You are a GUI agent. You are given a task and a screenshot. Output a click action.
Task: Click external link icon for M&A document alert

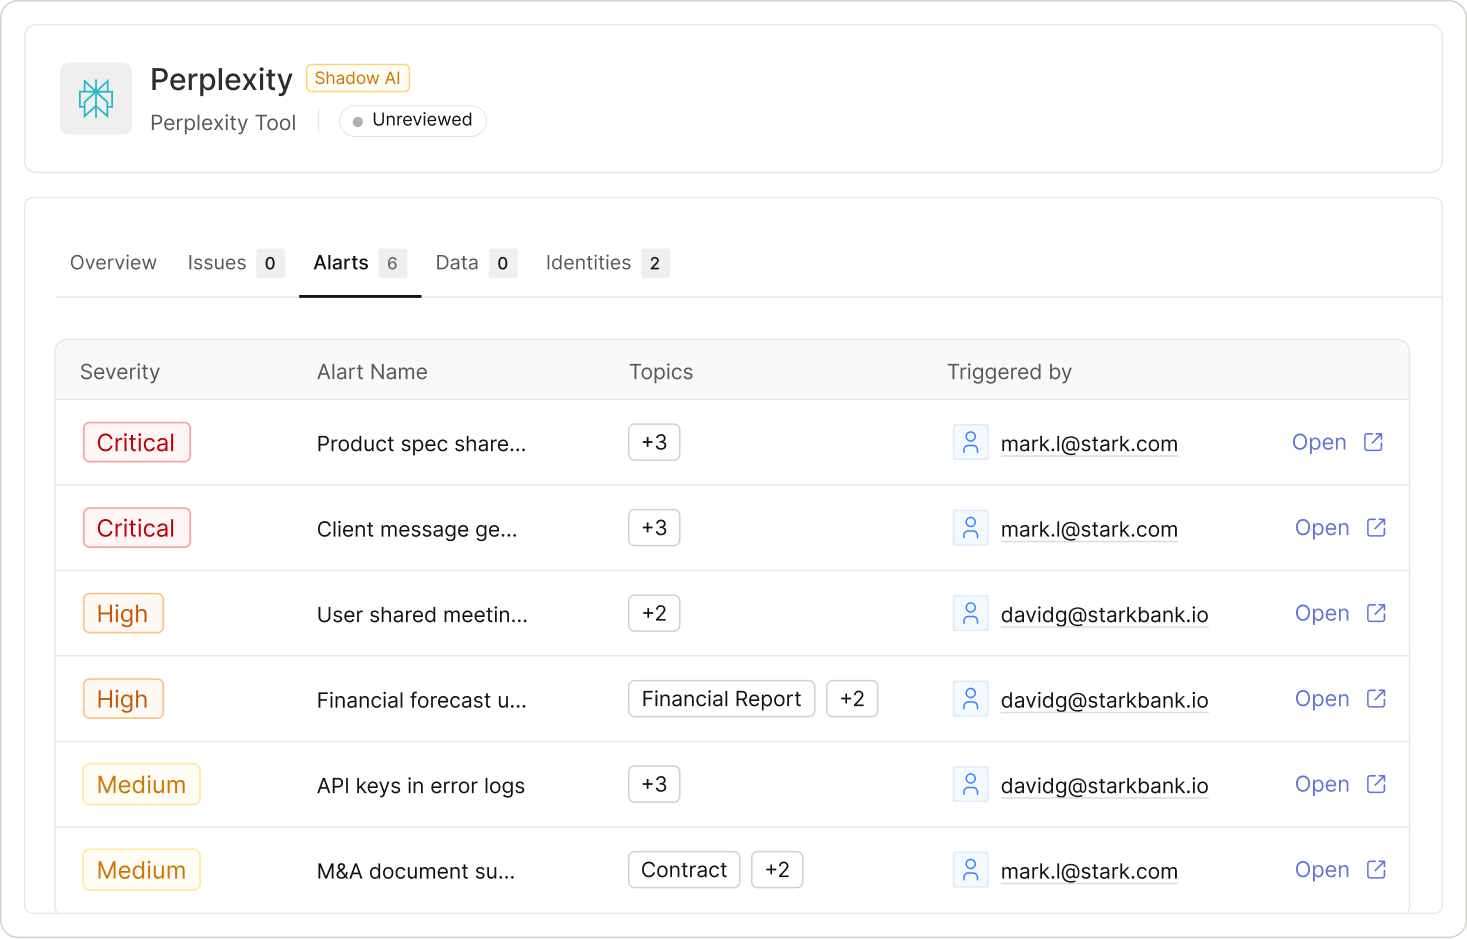pos(1376,870)
